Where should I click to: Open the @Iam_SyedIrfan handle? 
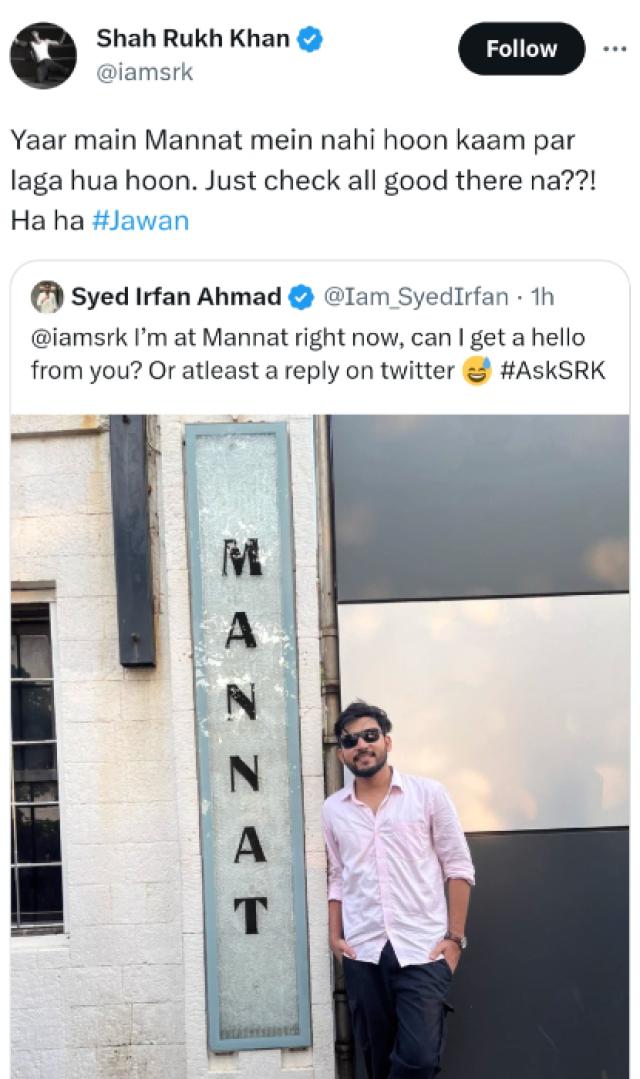tap(412, 297)
